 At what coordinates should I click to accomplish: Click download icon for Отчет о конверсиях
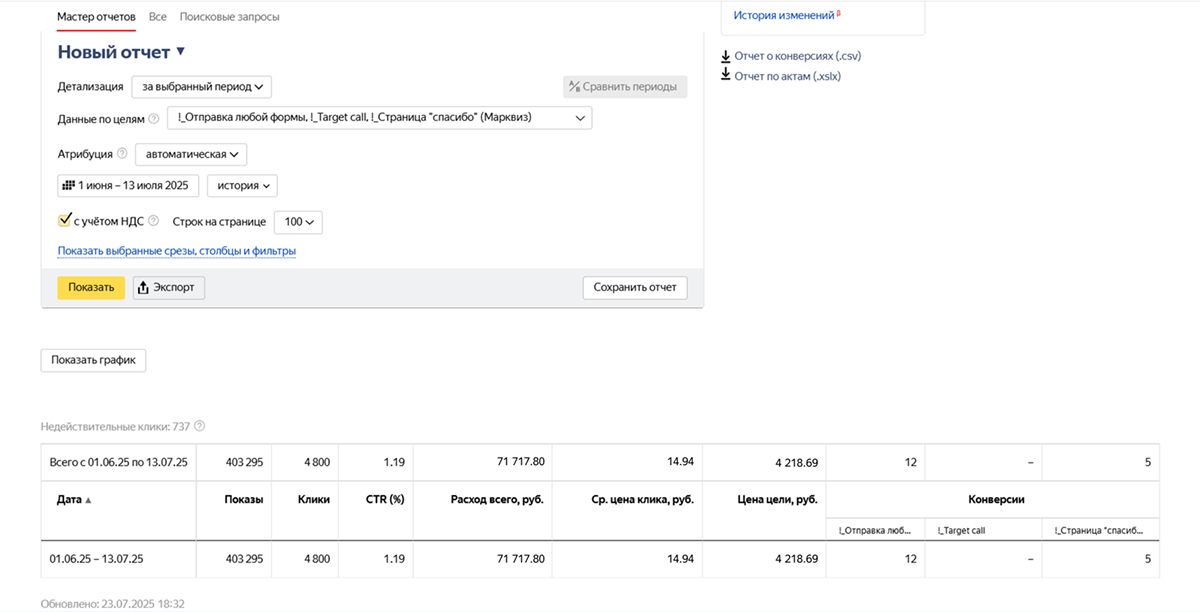pyautogui.click(x=726, y=56)
